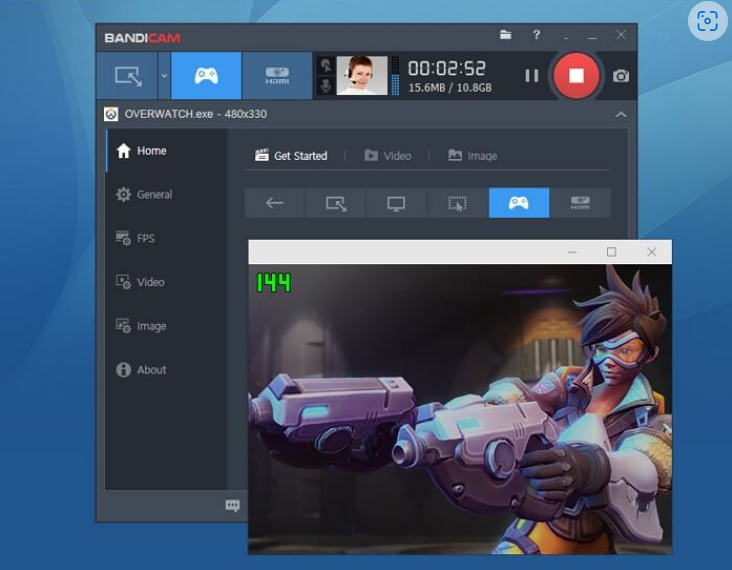Image resolution: width=732 pixels, height=570 pixels.
Task: Open FPS settings in sidebar
Action: tap(135, 238)
